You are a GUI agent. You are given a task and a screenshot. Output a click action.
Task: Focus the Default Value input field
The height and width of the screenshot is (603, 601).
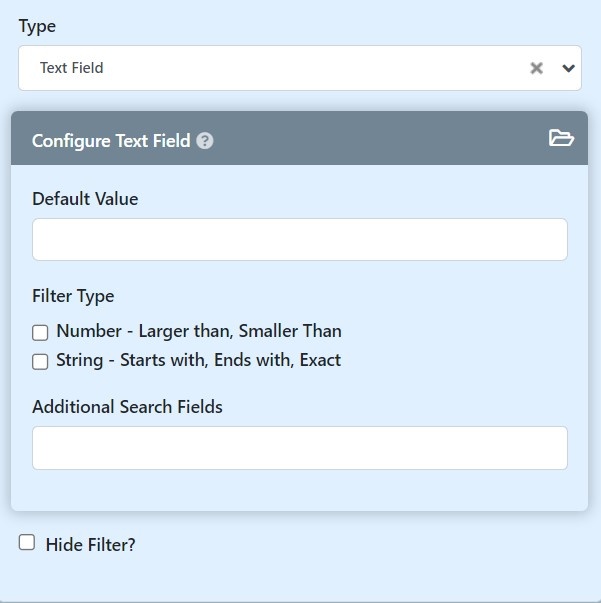299,240
